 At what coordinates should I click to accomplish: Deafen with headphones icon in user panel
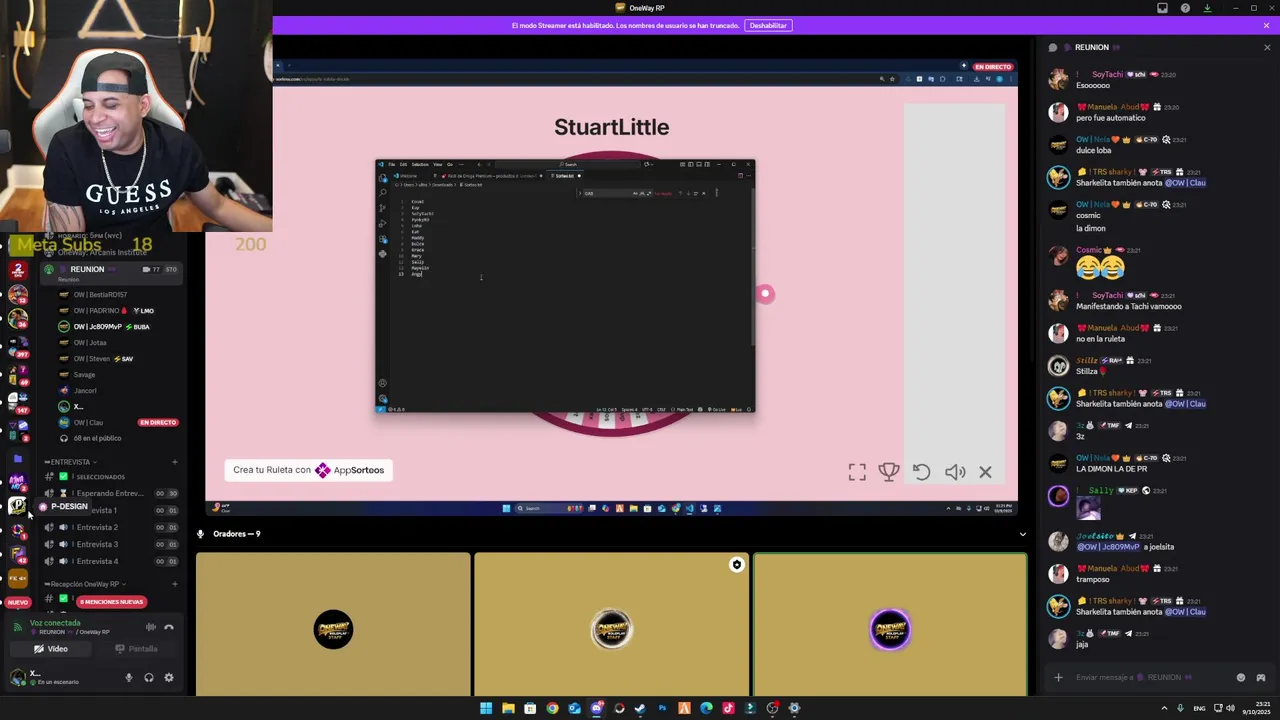tap(148, 677)
